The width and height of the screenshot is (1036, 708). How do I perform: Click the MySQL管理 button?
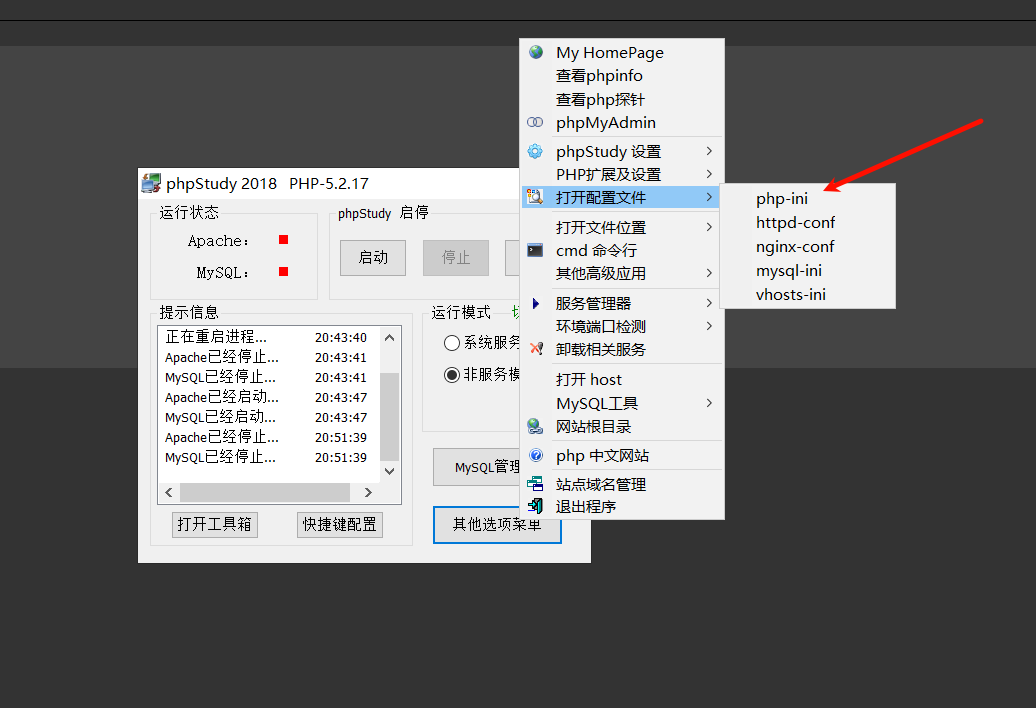pyautogui.click(x=478, y=467)
